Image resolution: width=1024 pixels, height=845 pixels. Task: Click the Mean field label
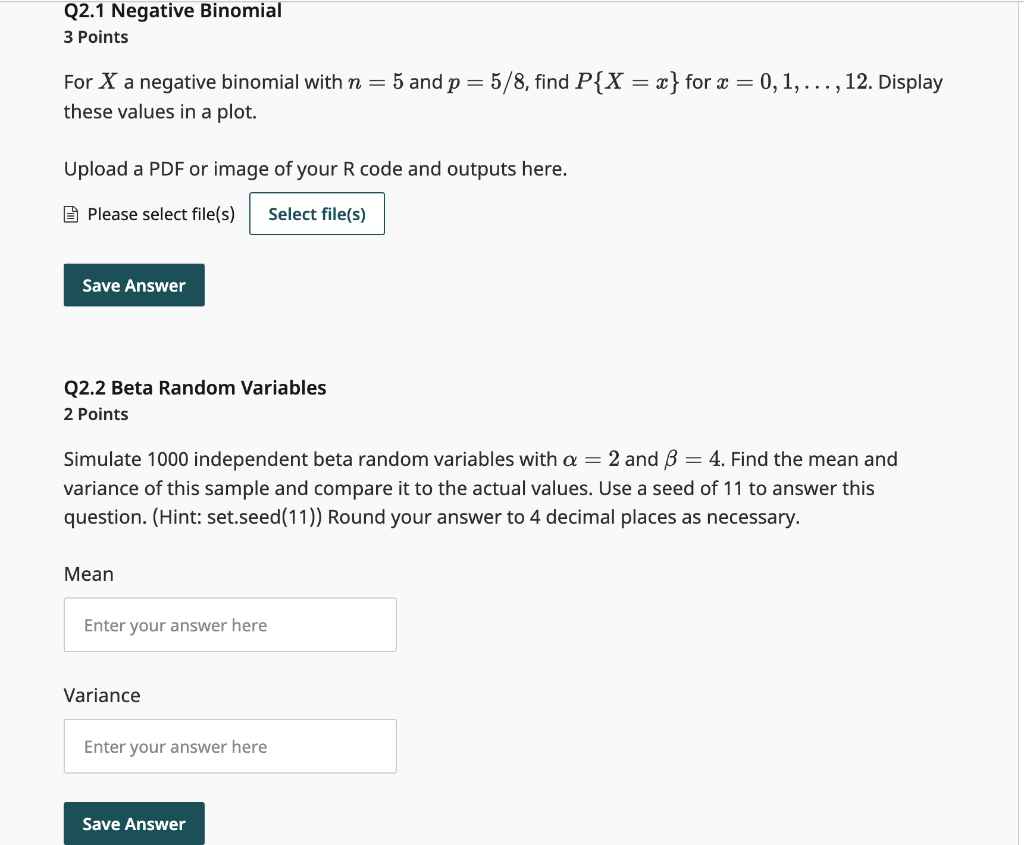point(88,574)
